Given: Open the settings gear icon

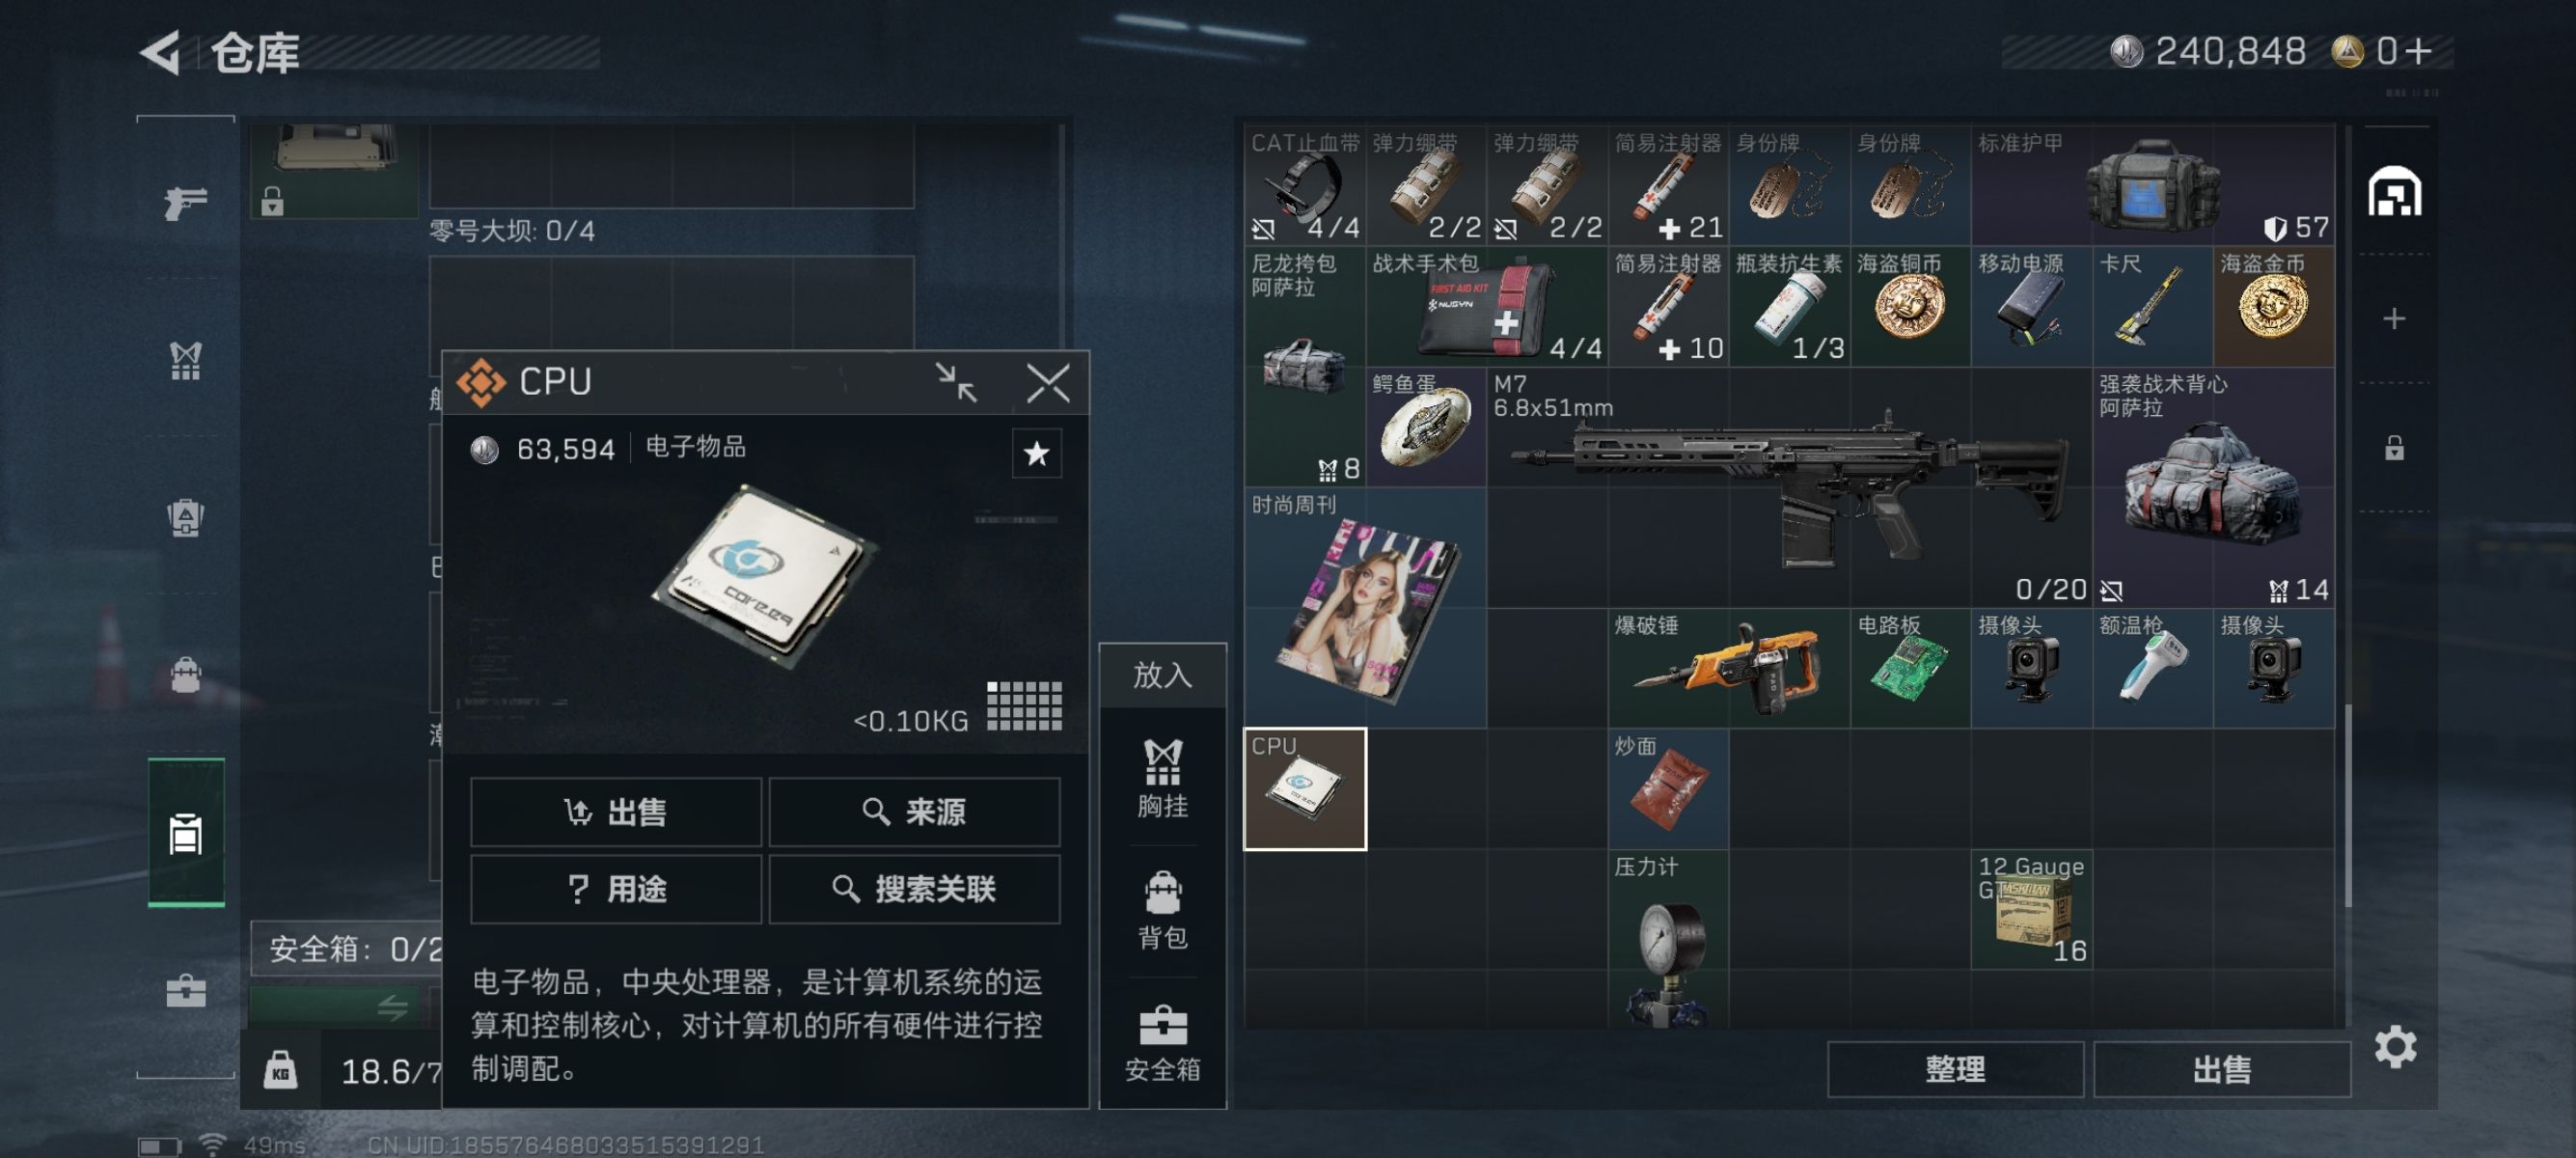Looking at the screenshot, I should pos(2395,1047).
